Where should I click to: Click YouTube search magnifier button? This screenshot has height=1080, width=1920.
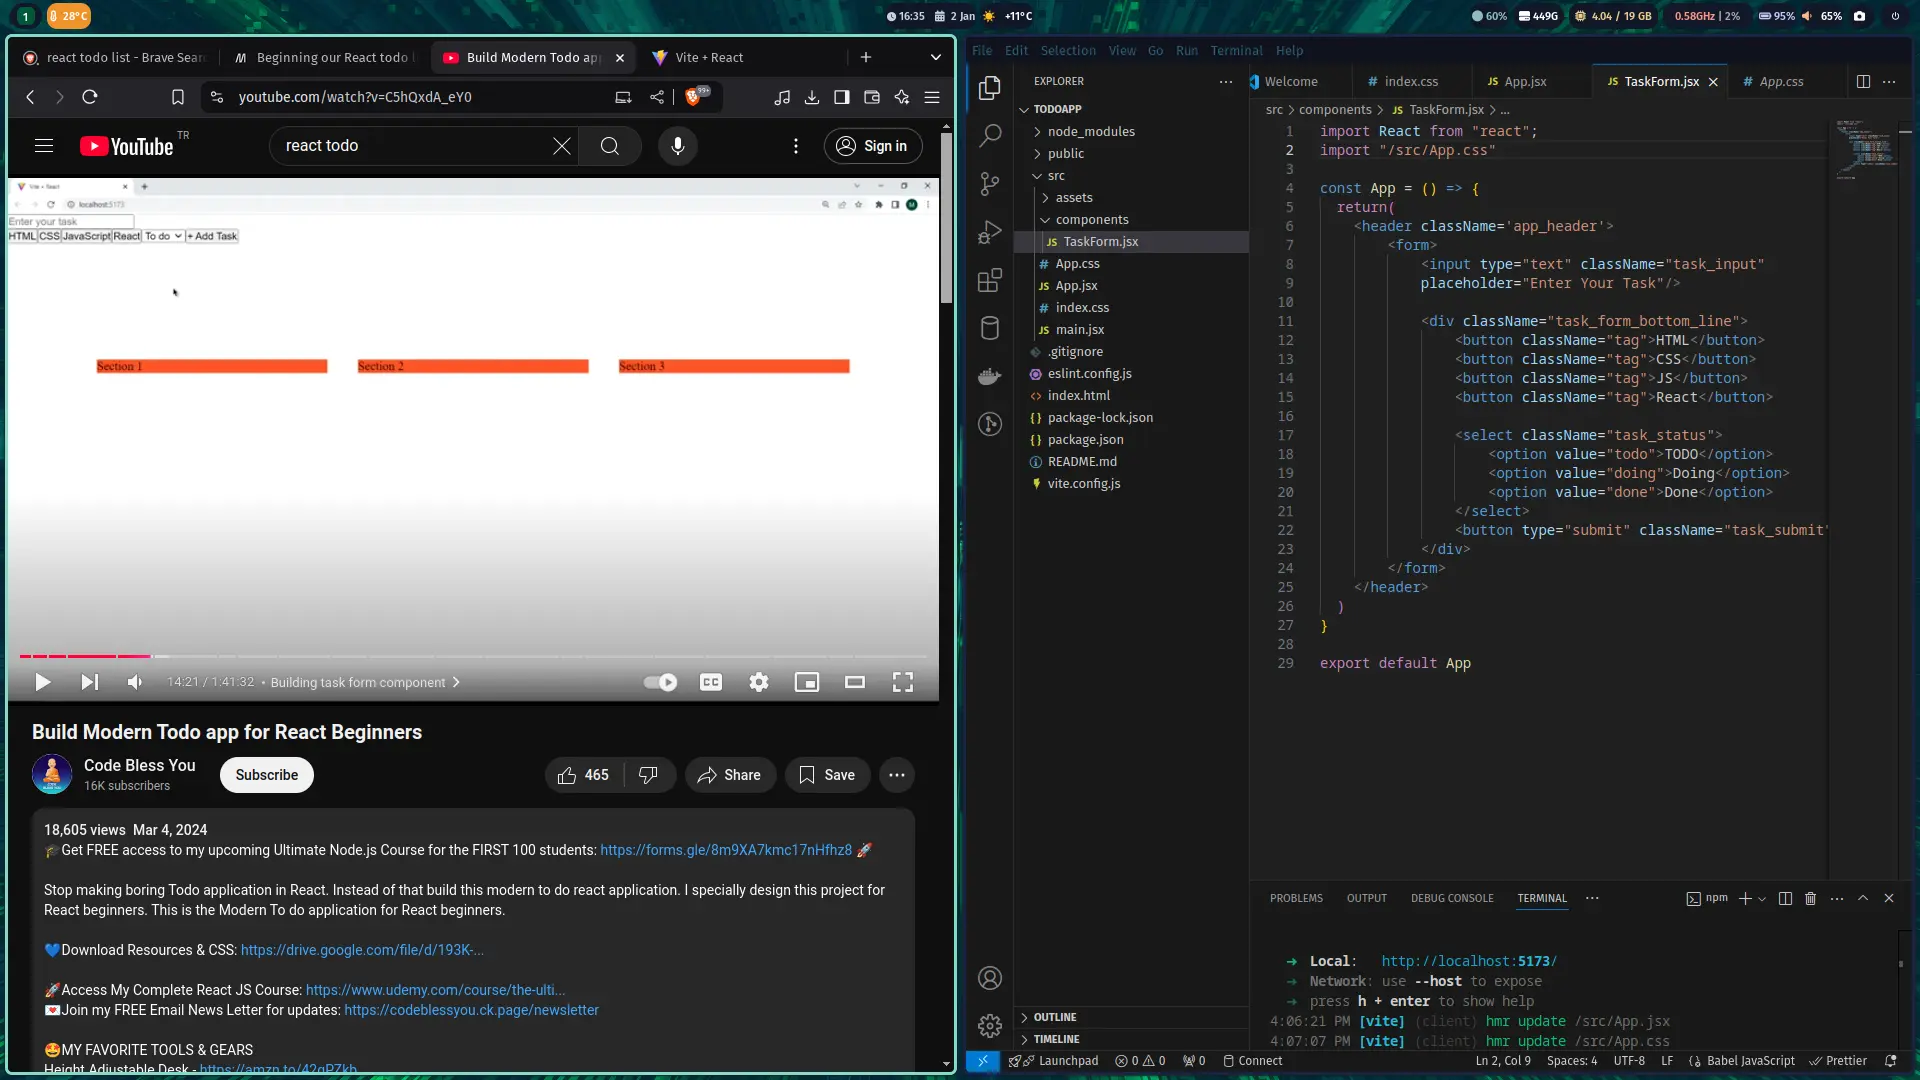610,146
